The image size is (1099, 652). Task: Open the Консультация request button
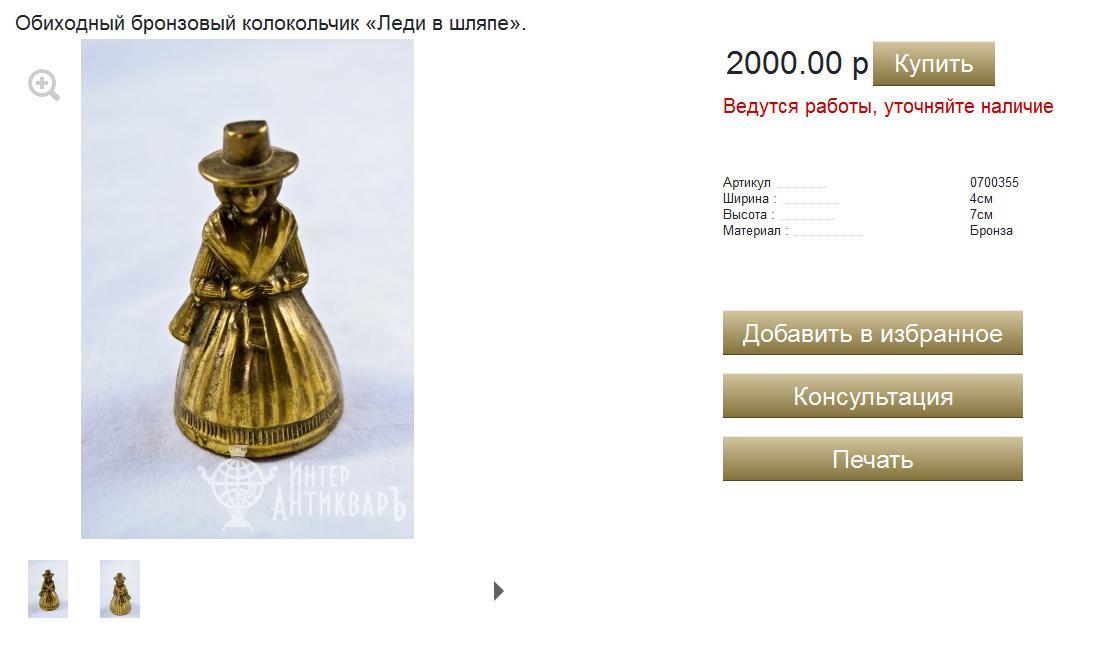click(873, 396)
